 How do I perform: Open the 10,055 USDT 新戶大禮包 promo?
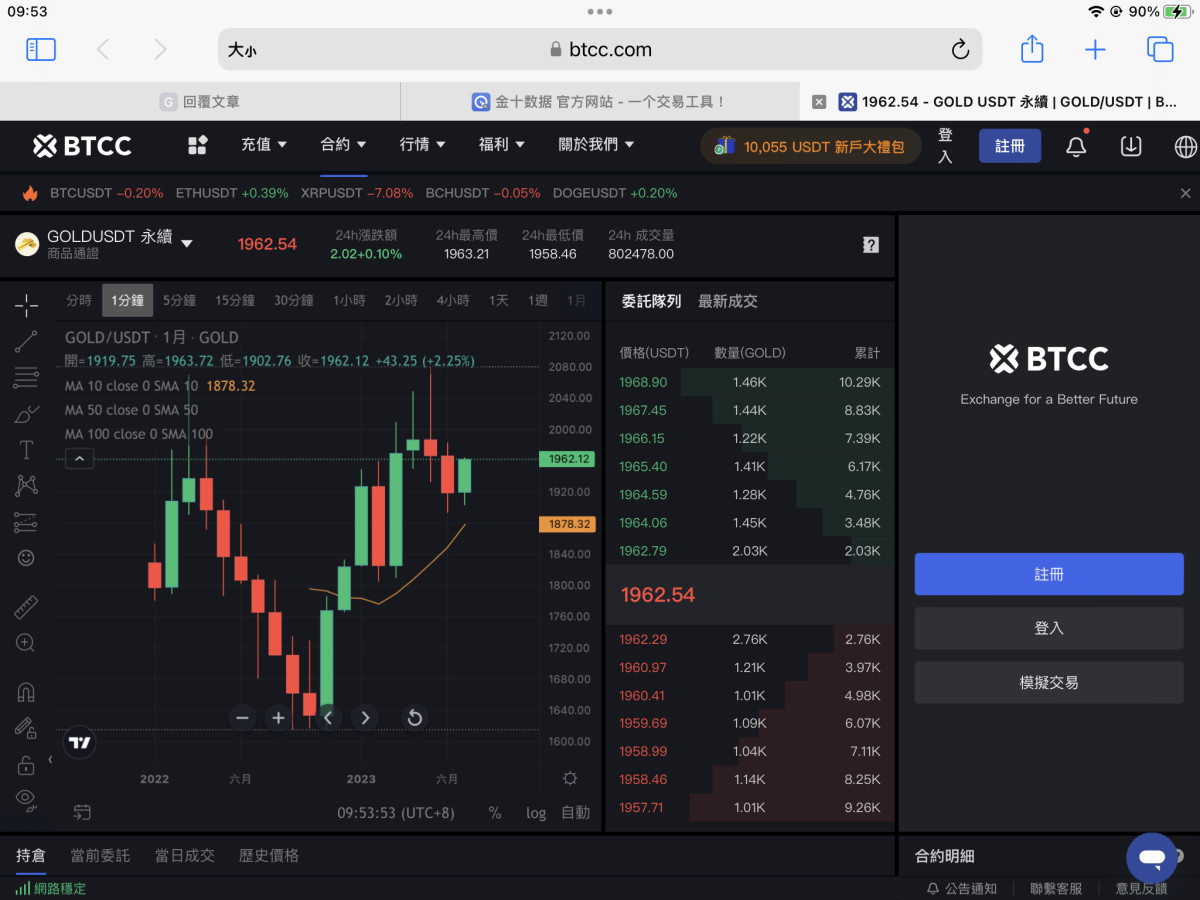point(810,146)
